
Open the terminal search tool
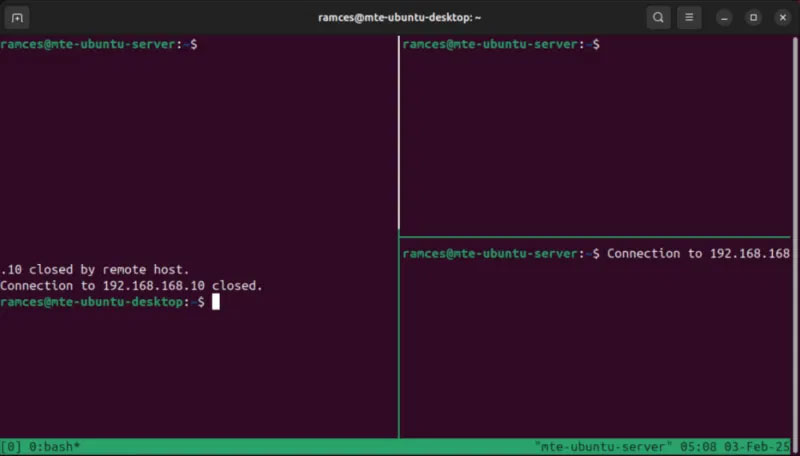pos(658,18)
